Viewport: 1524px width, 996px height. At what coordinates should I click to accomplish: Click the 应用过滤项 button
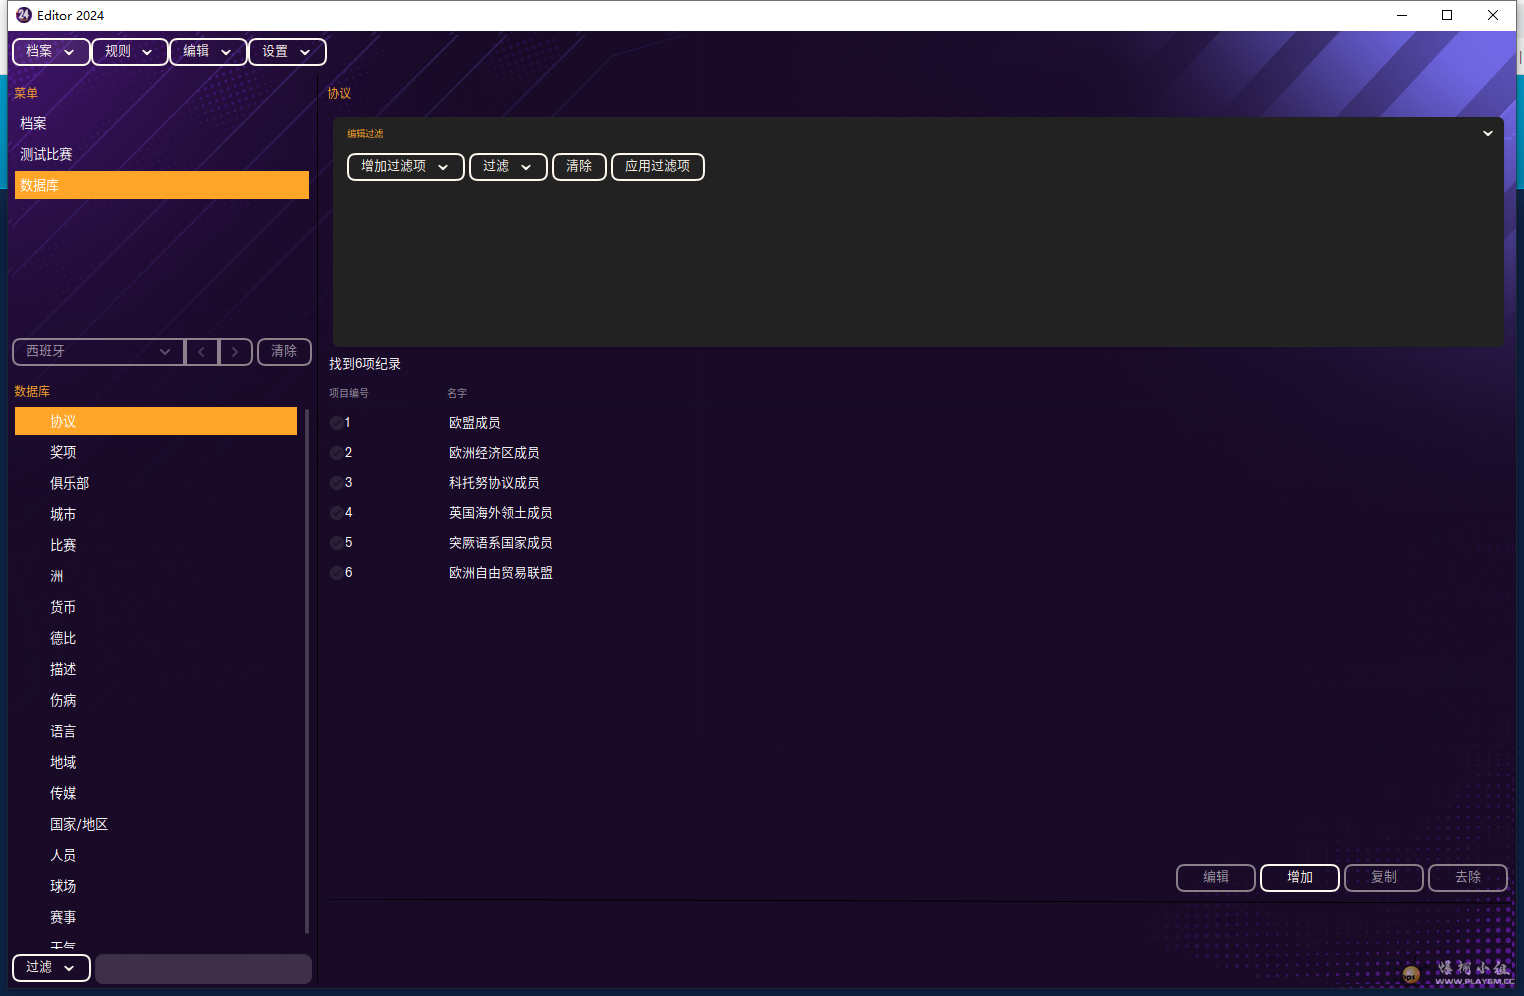(x=657, y=167)
